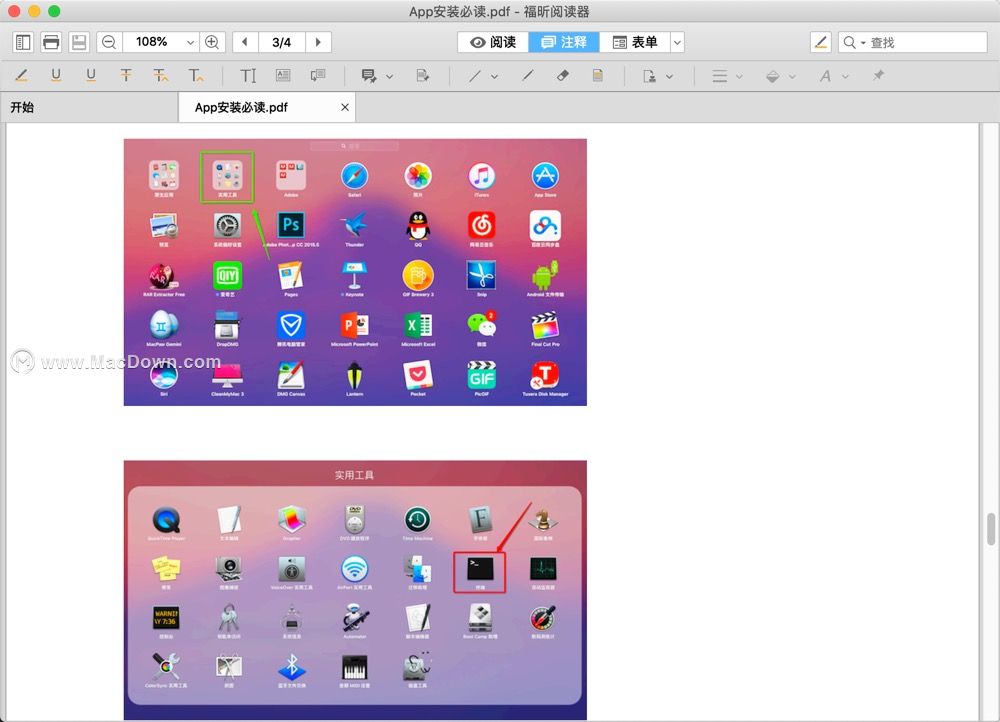This screenshot has height=722, width=1000.
Task: Click the vertical scrollbar thumb
Action: click(990, 529)
